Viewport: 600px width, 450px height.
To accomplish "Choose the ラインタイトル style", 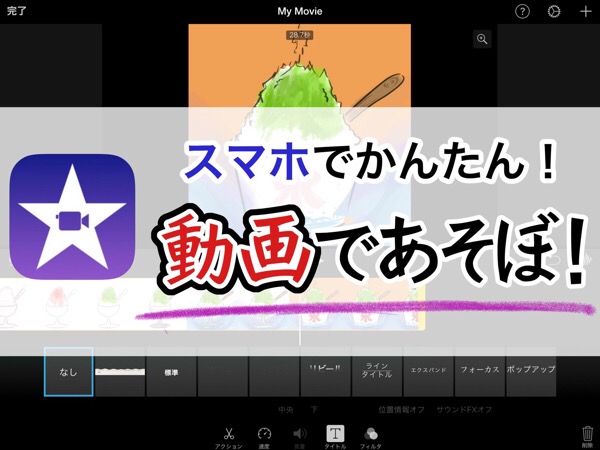I will (377, 372).
